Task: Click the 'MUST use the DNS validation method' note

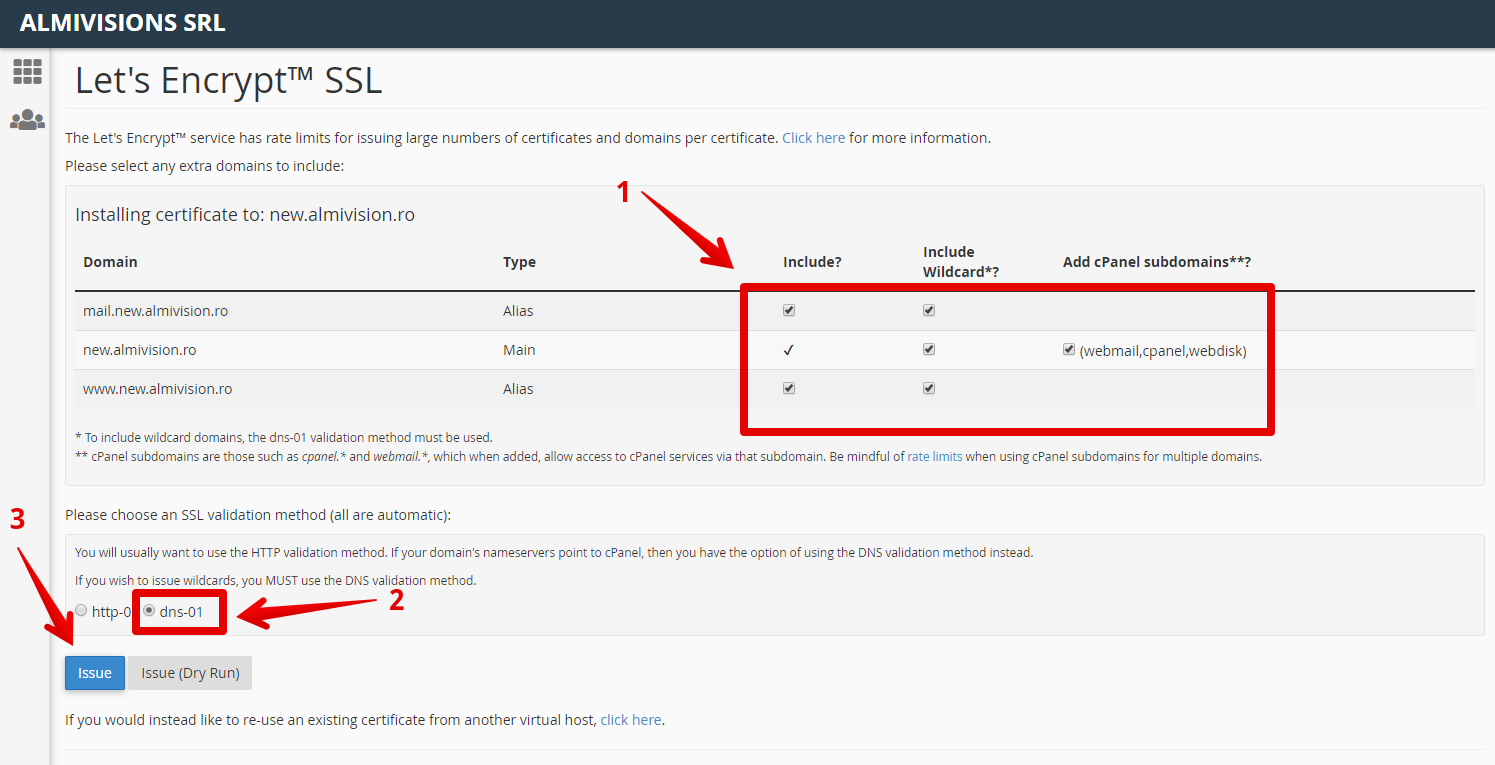Action: click(x=276, y=580)
